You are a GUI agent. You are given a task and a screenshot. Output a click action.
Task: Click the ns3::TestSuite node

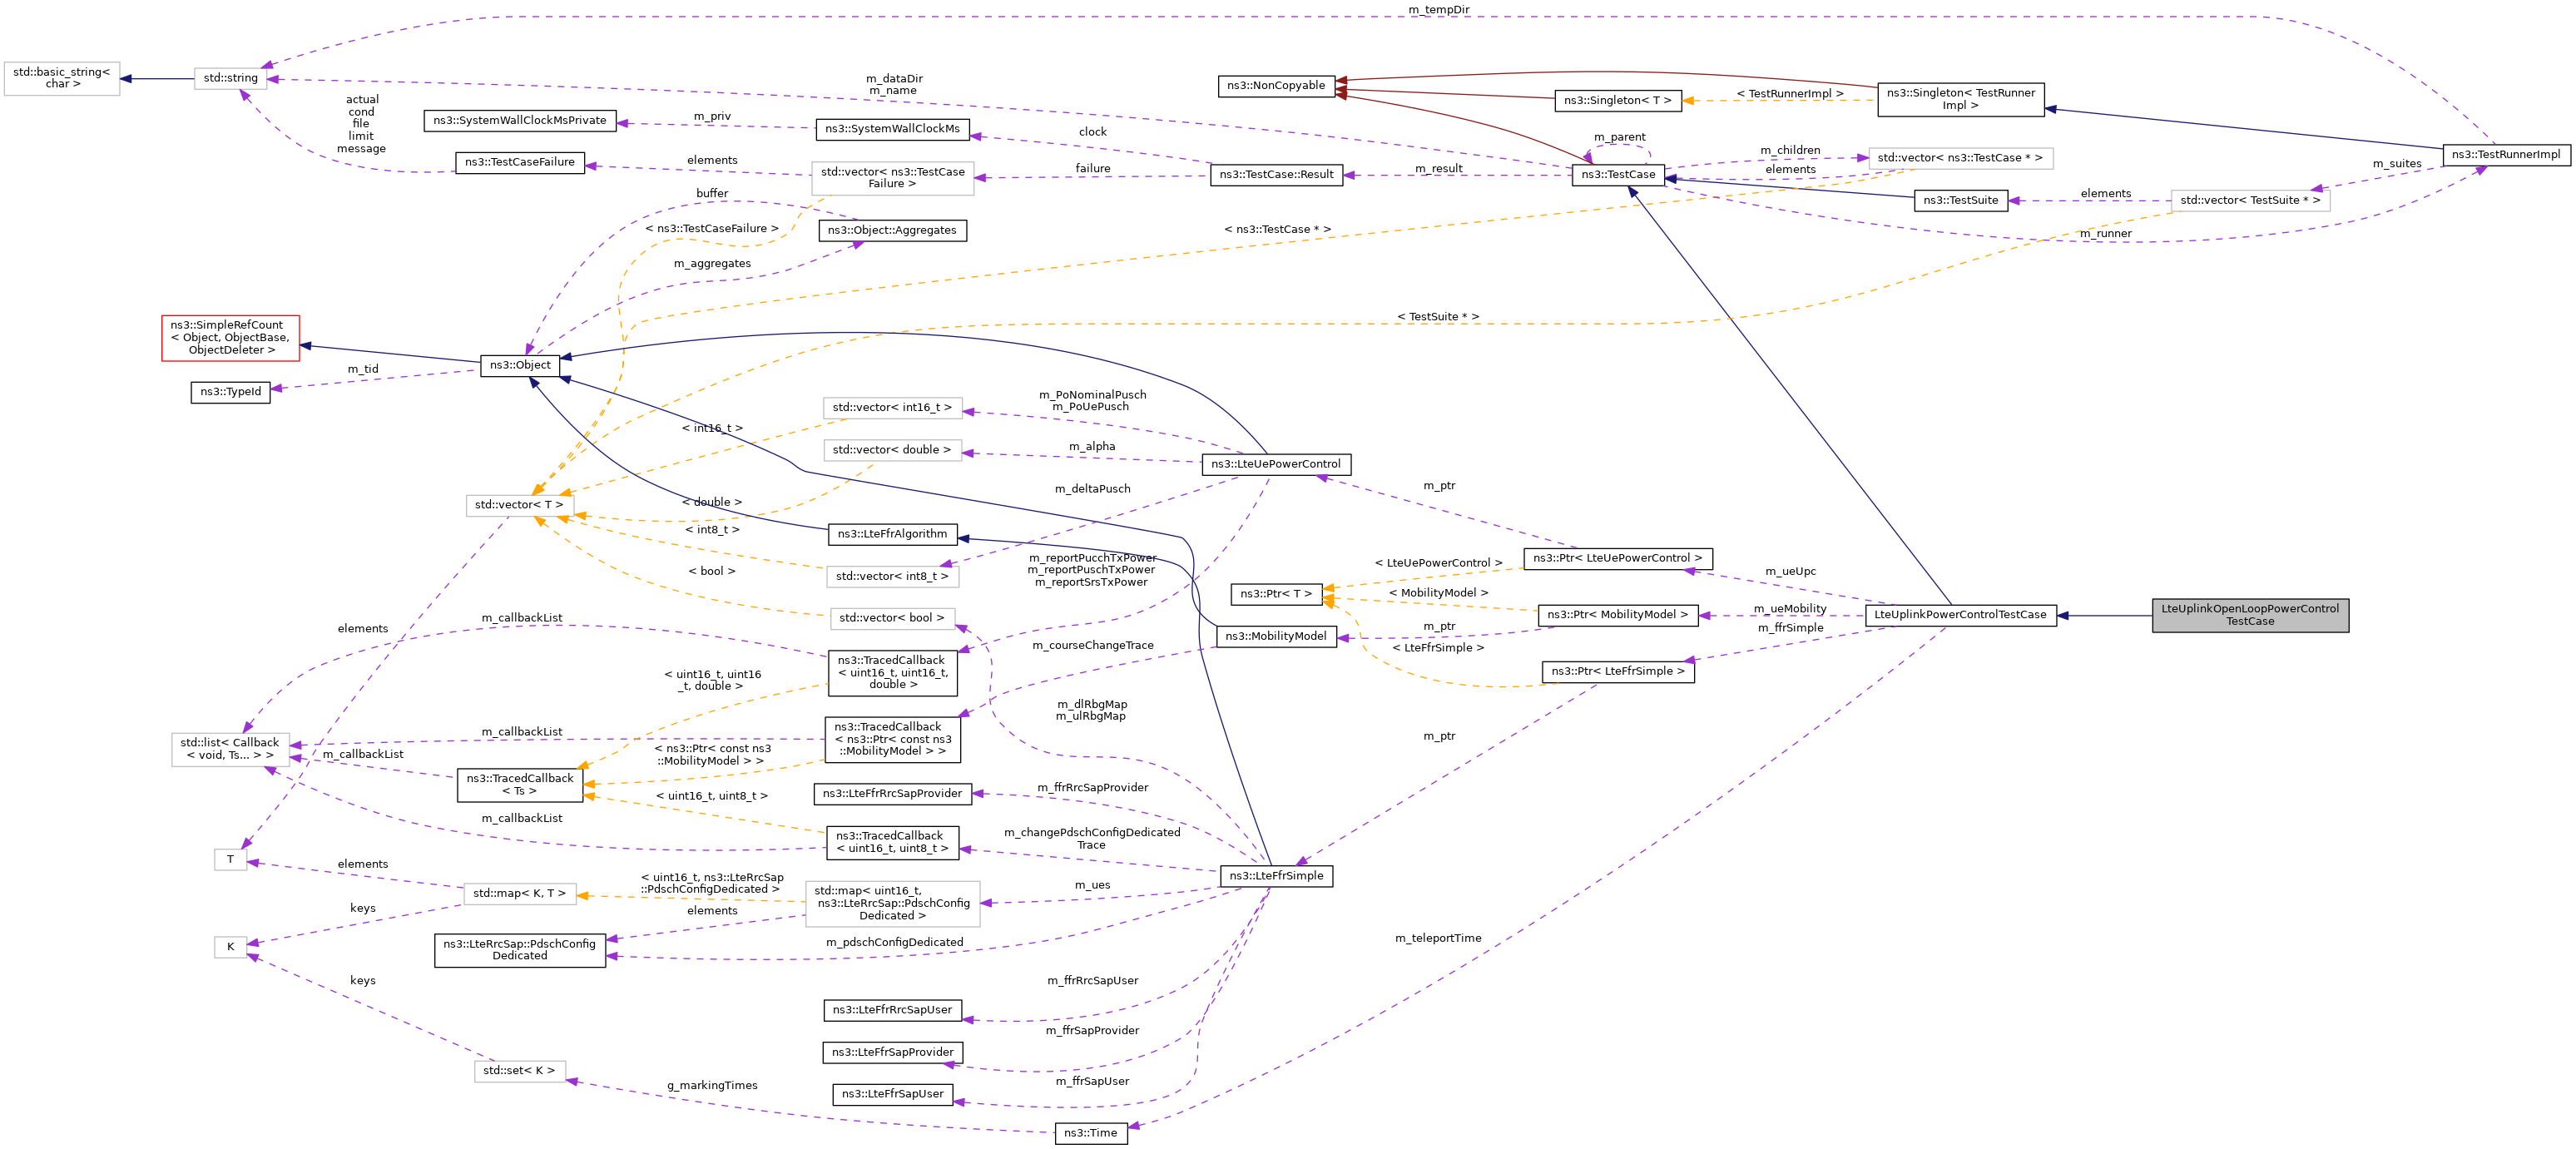click(1960, 200)
